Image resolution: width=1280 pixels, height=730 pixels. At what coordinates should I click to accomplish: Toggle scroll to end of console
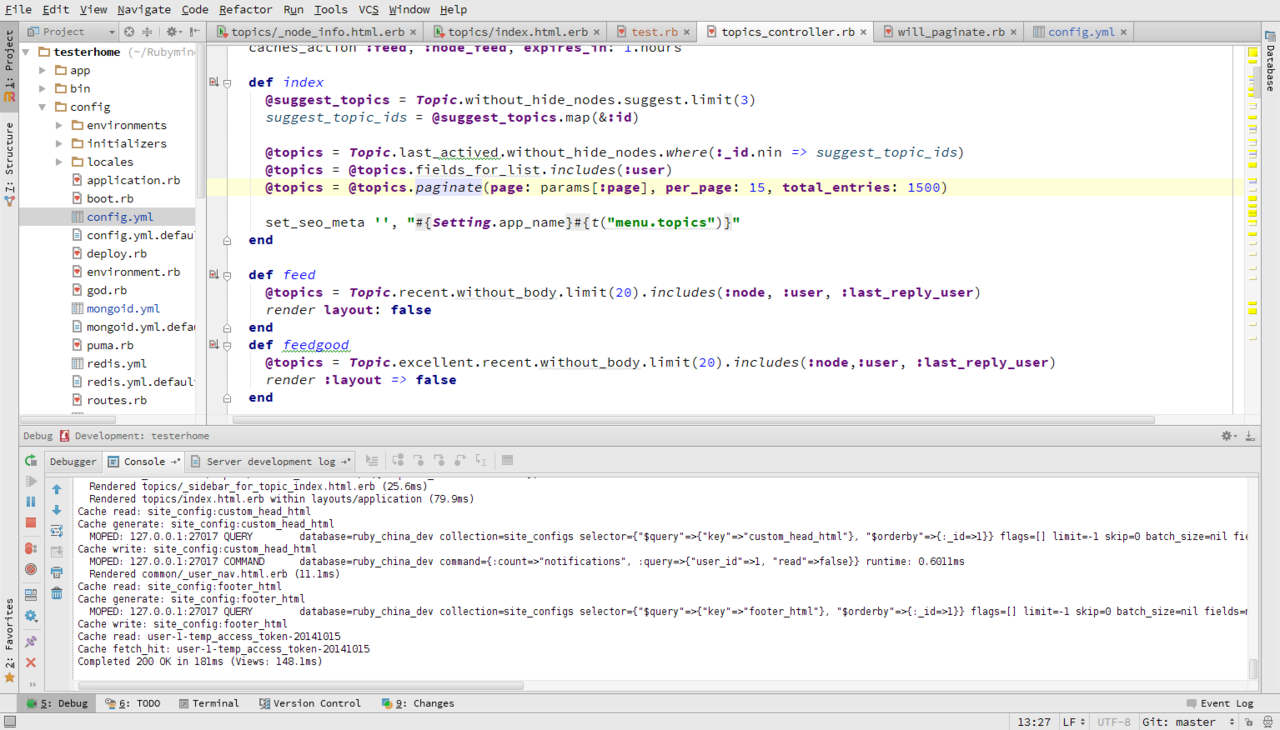(x=57, y=552)
